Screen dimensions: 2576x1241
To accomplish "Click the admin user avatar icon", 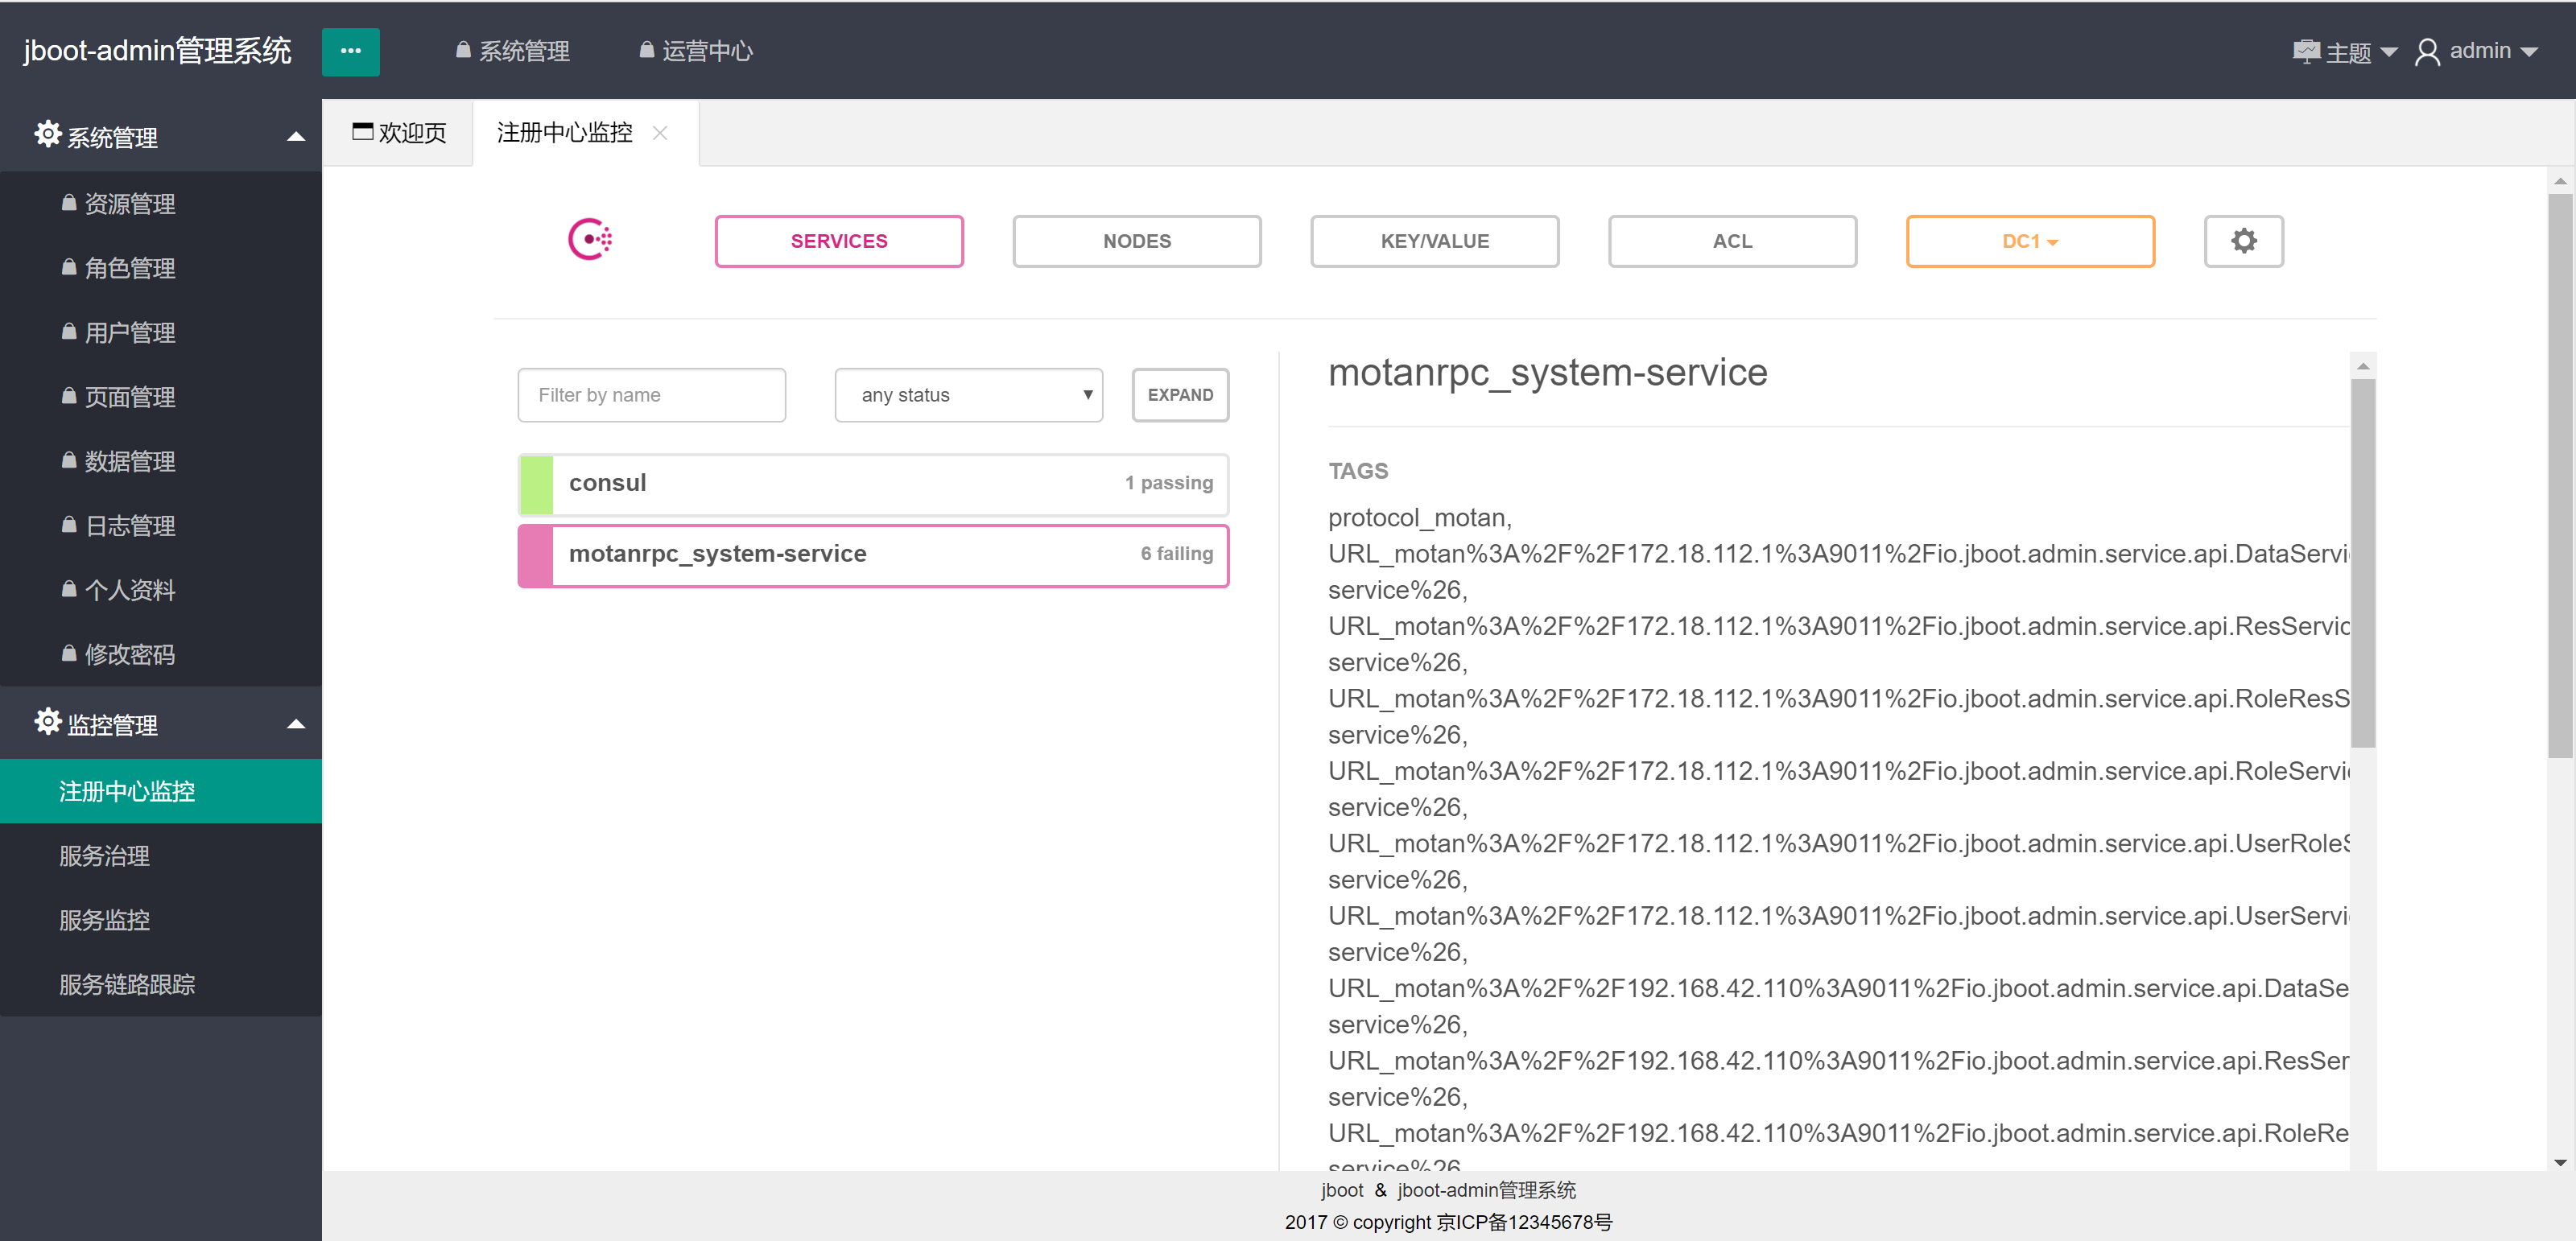I will tap(2426, 52).
